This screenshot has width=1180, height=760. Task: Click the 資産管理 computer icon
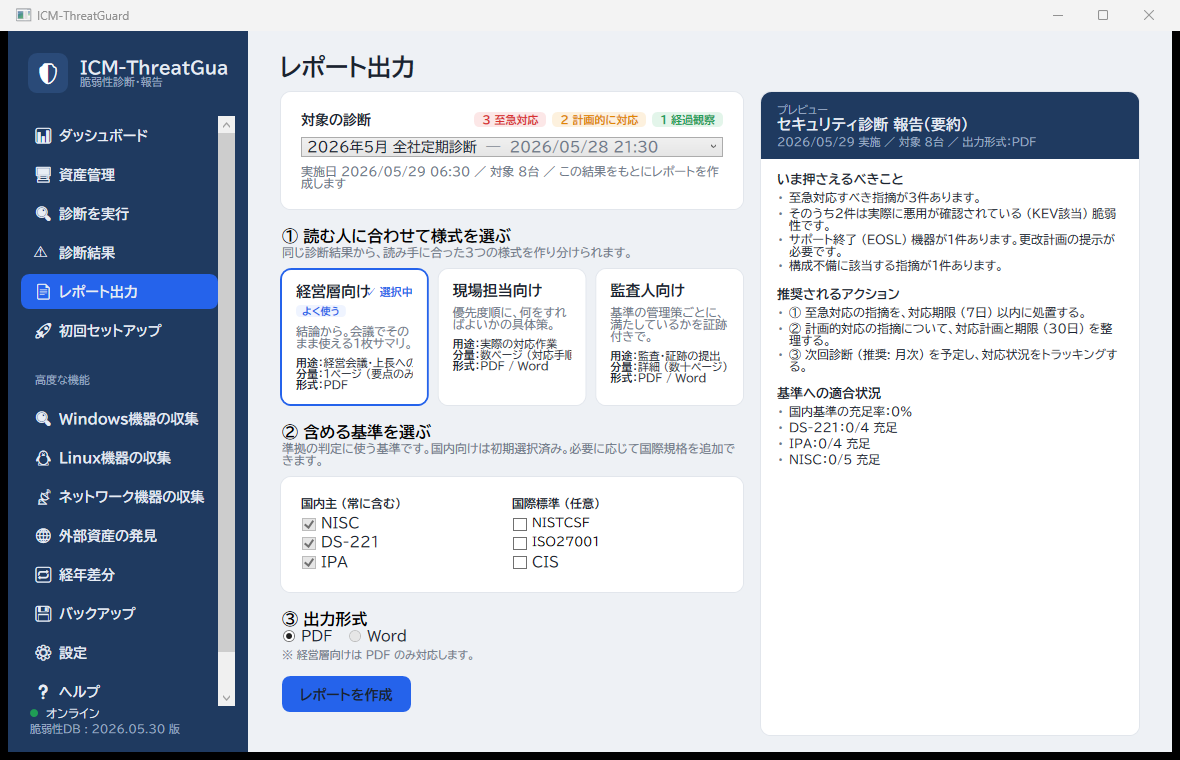(x=43, y=175)
